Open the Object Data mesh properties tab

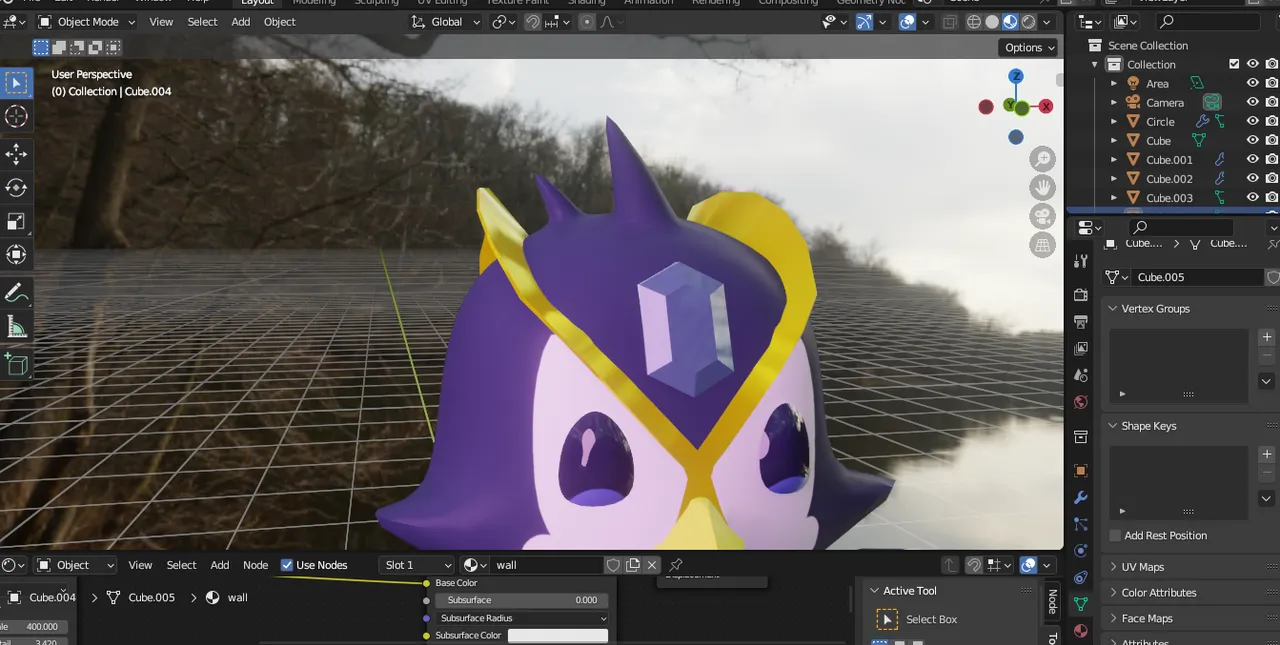tap(1080, 604)
